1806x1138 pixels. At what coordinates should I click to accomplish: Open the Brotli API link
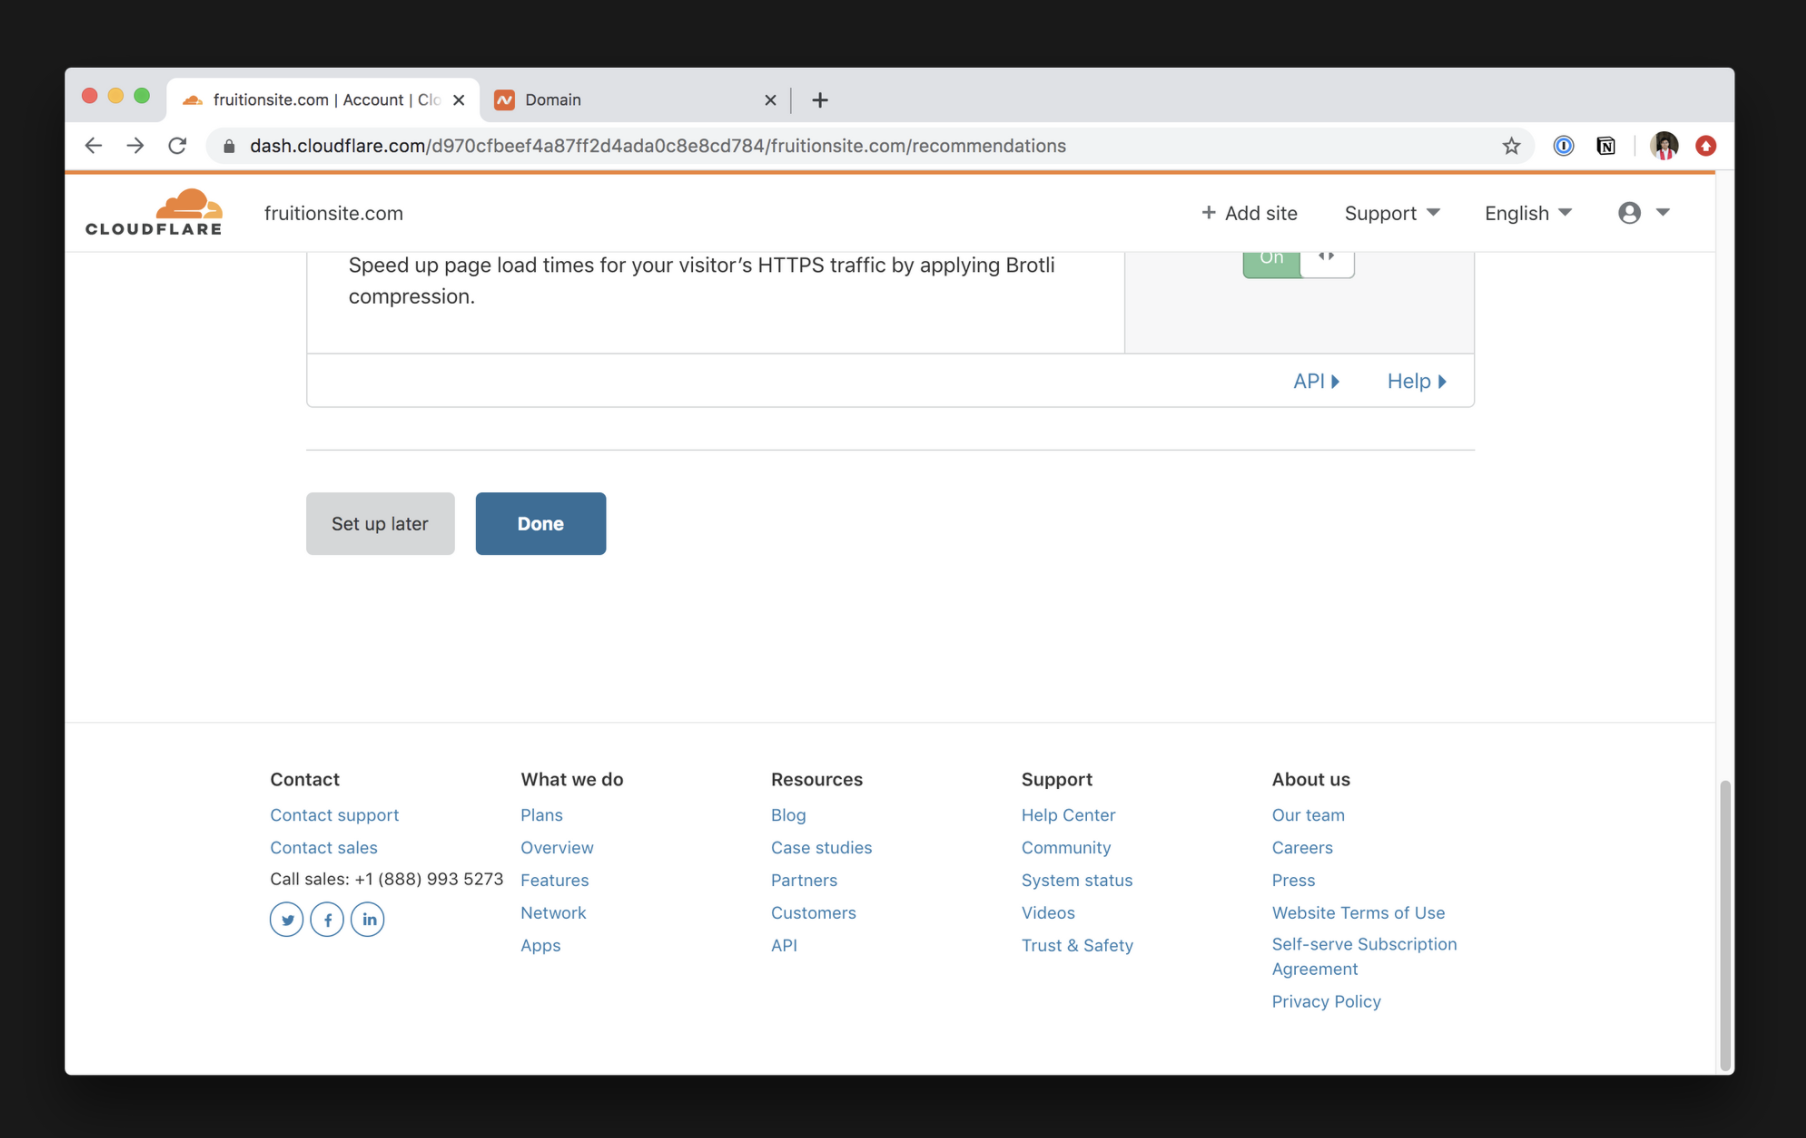pos(1315,381)
